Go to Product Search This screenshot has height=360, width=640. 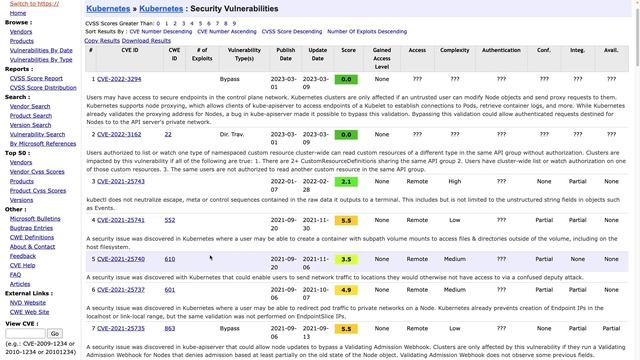(x=31, y=116)
